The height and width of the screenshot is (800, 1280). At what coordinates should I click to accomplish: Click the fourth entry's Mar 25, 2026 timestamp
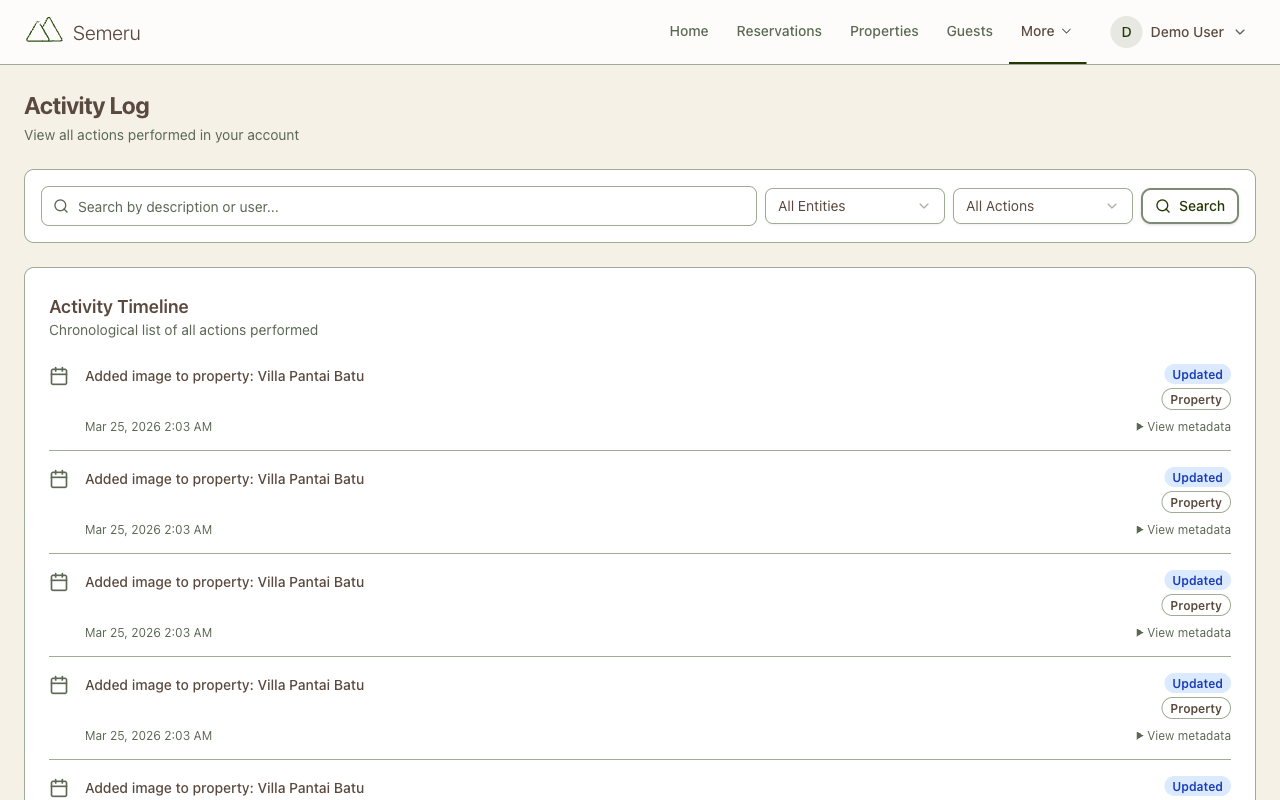[149, 736]
